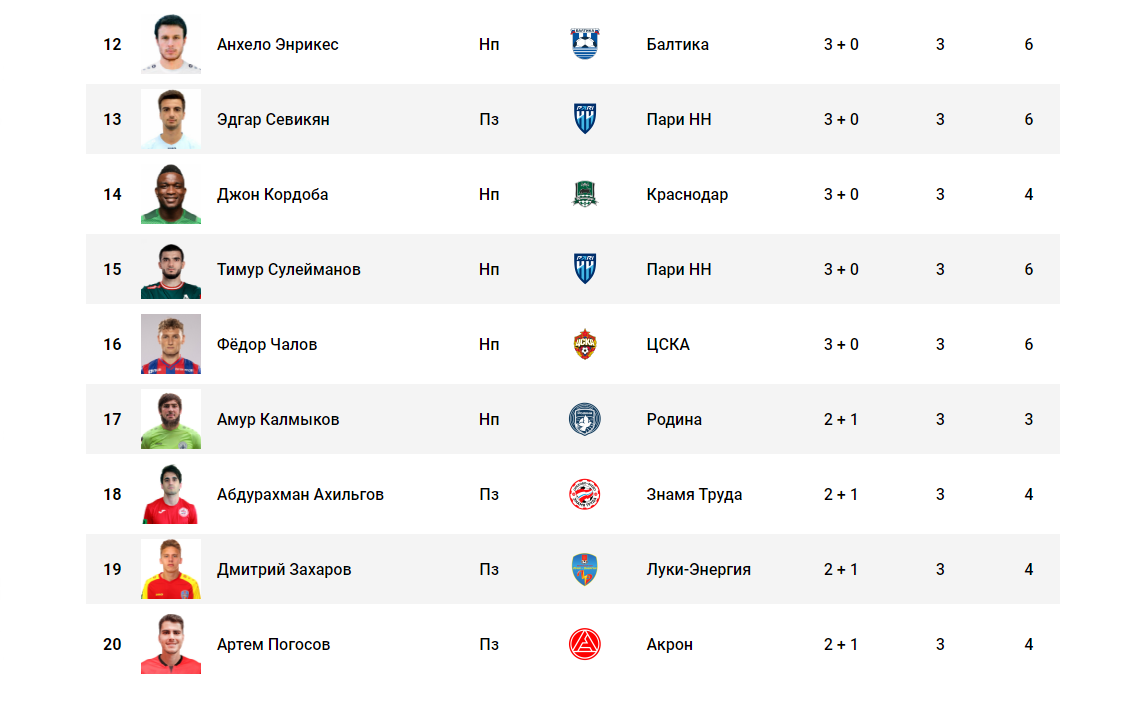Open Тимур Сулейманов player profile link

[x=288, y=270]
